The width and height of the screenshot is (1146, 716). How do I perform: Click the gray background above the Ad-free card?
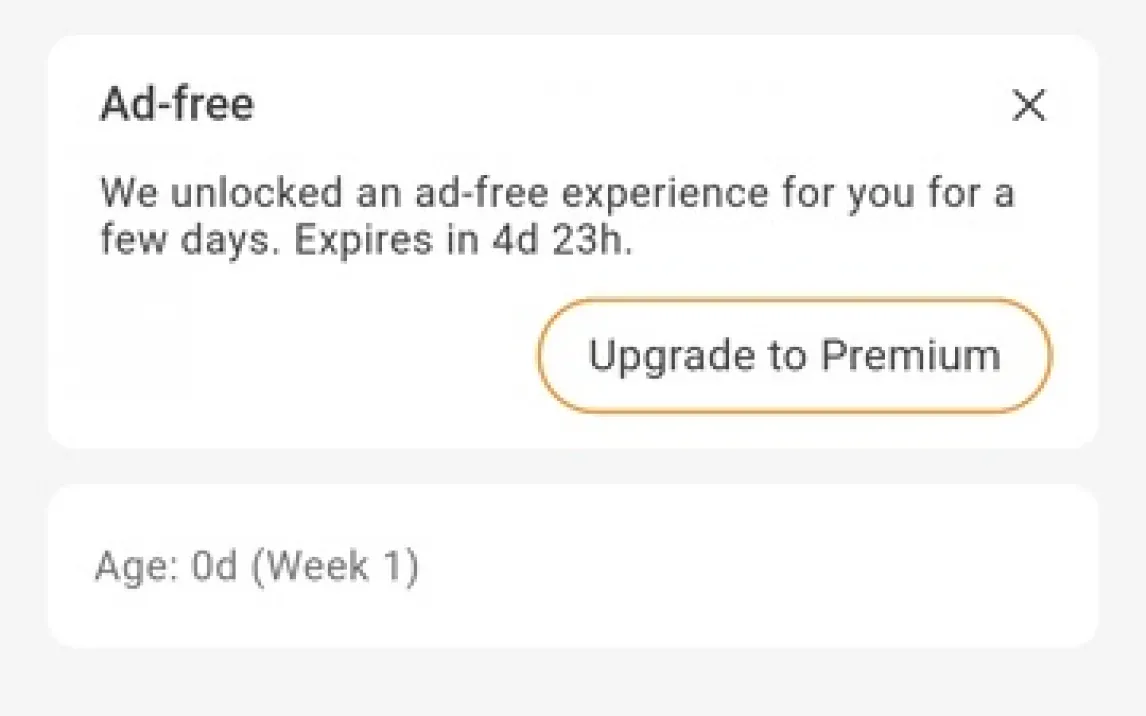point(572,16)
